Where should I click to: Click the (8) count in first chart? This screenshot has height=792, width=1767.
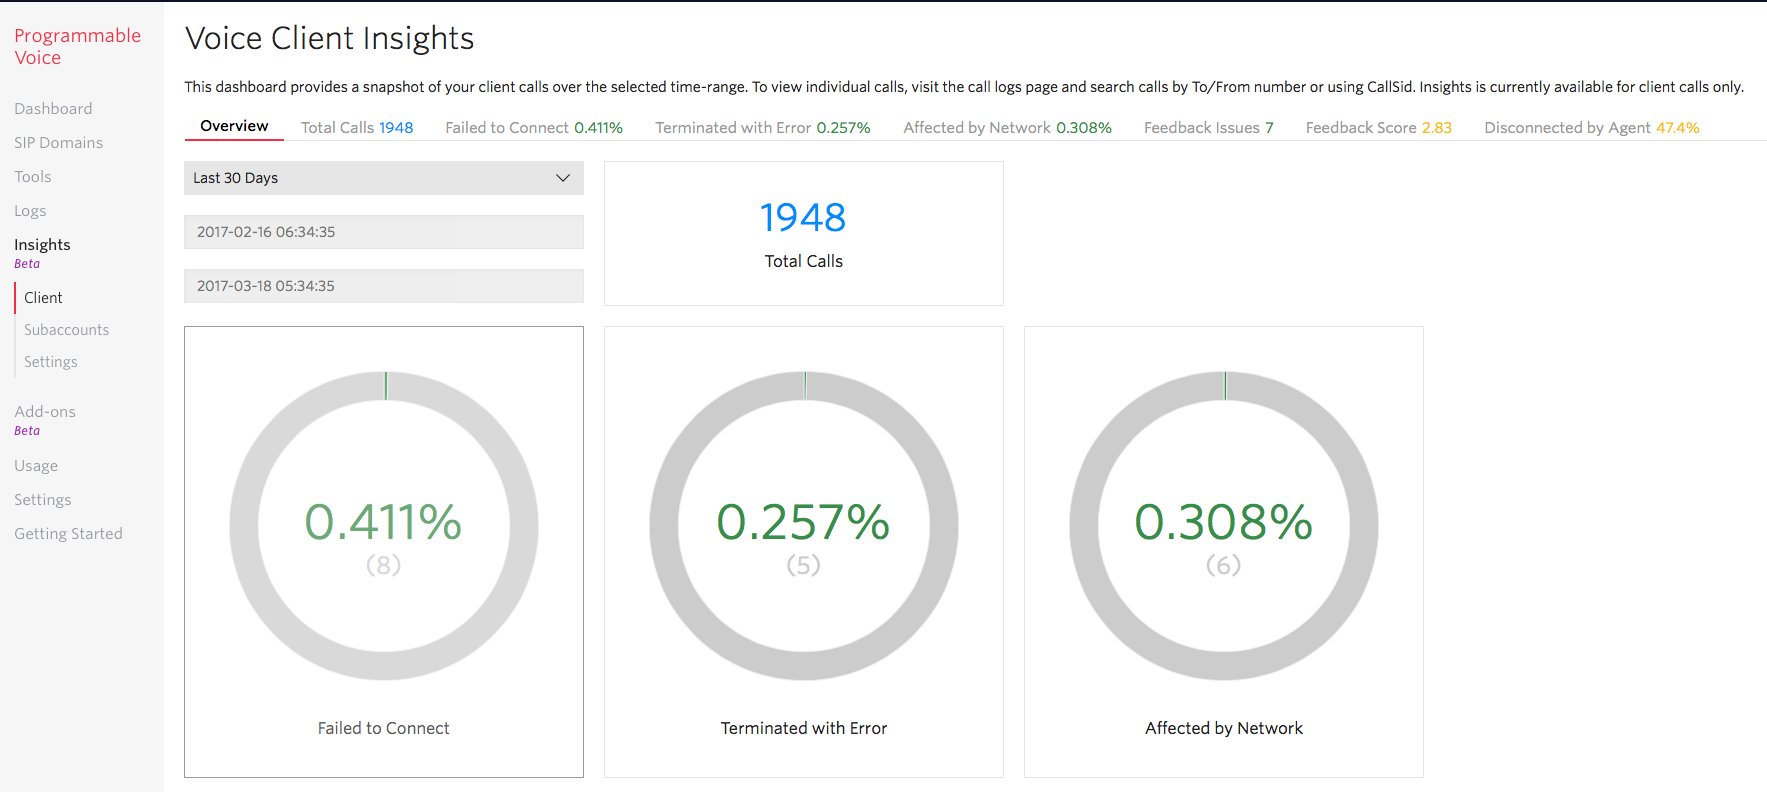pos(384,565)
